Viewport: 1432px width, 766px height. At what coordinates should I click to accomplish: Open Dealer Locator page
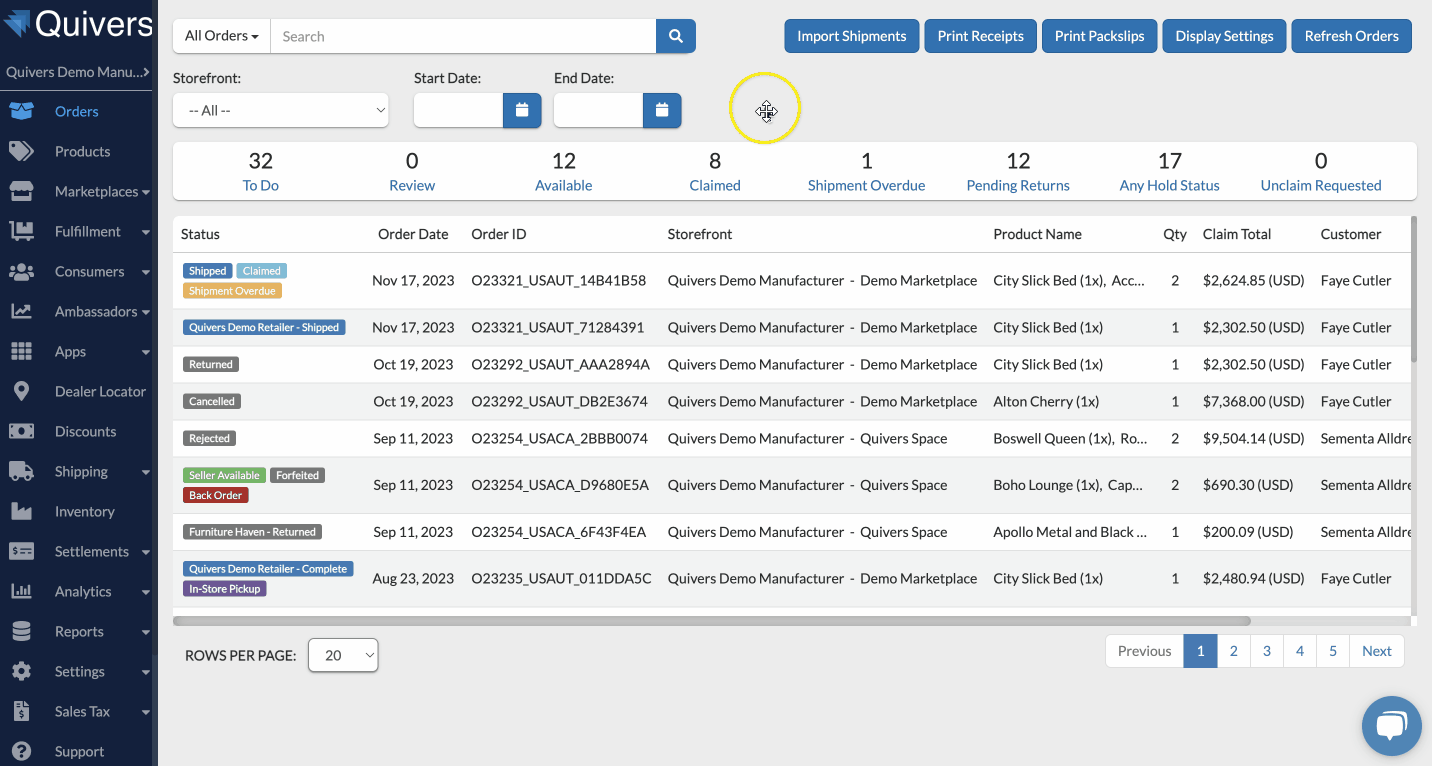click(100, 391)
